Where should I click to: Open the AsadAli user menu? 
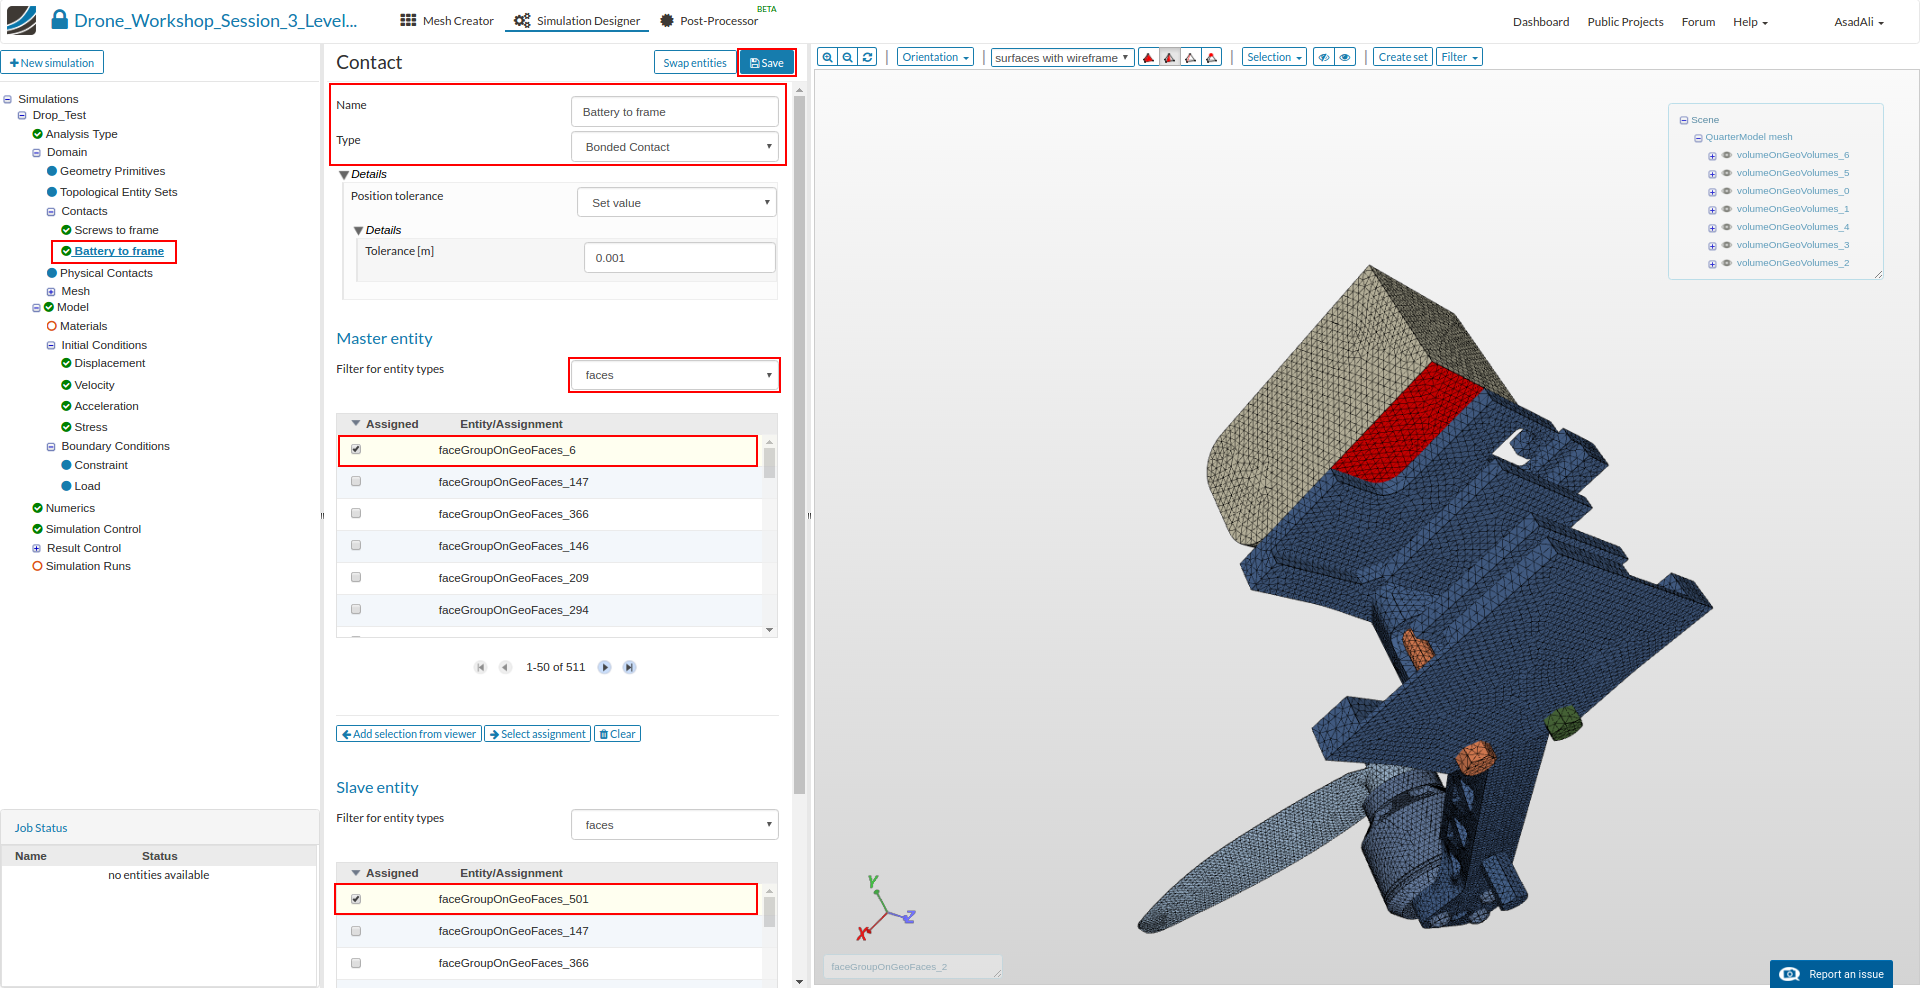pyautogui.click(x=1859, y=22)
